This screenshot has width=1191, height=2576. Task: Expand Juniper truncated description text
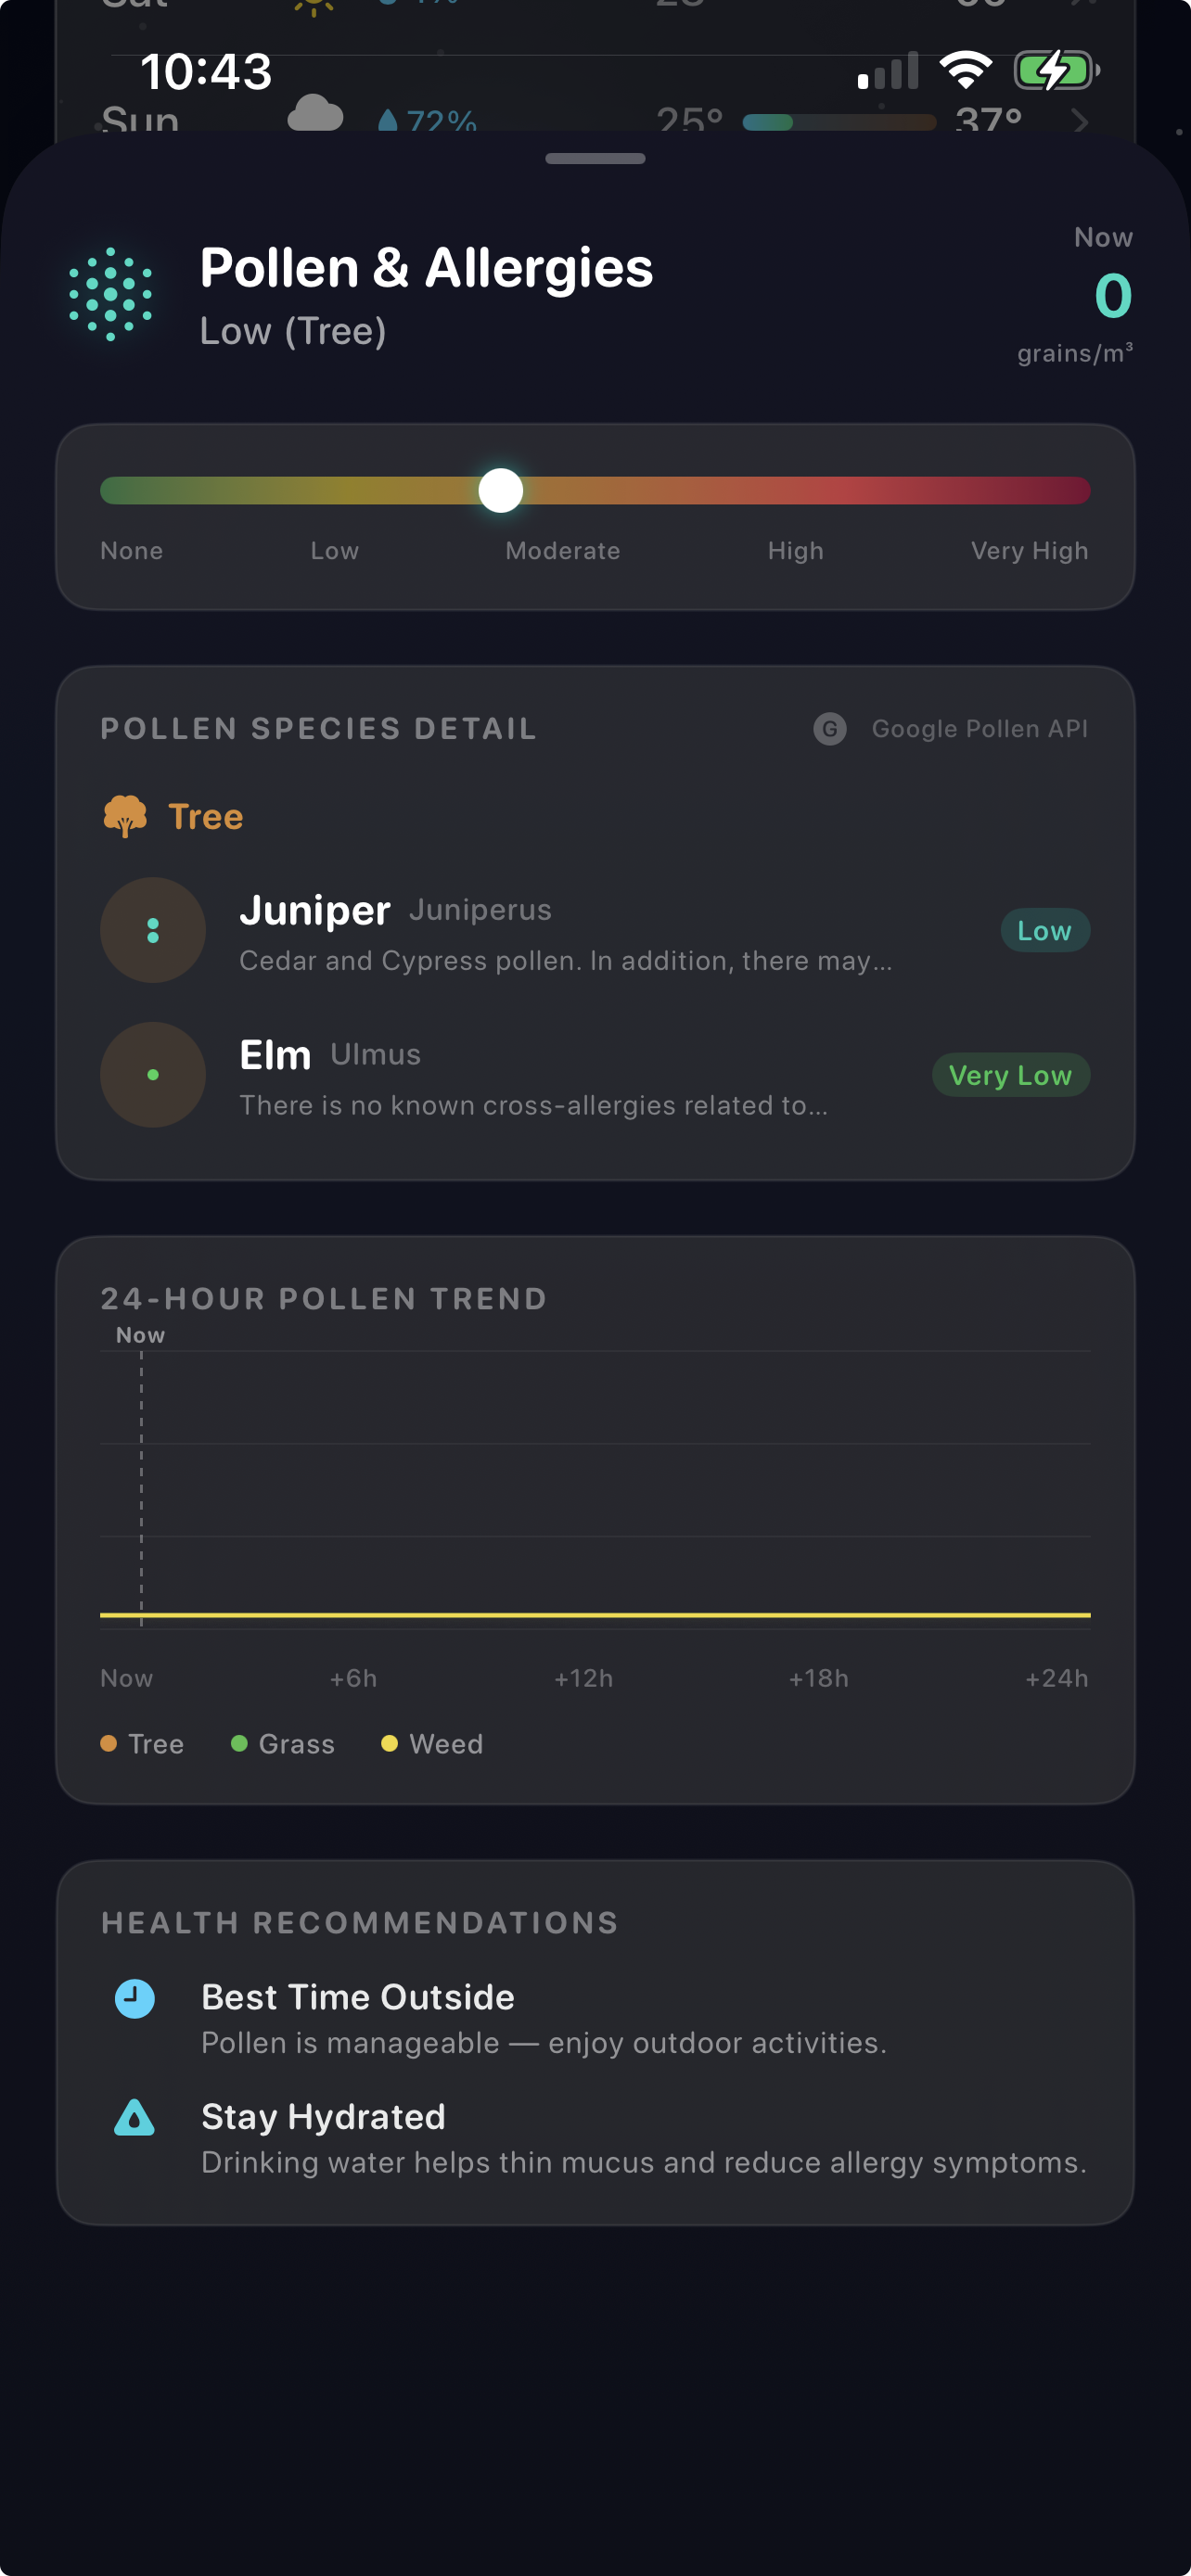click(x=566, y=961)
